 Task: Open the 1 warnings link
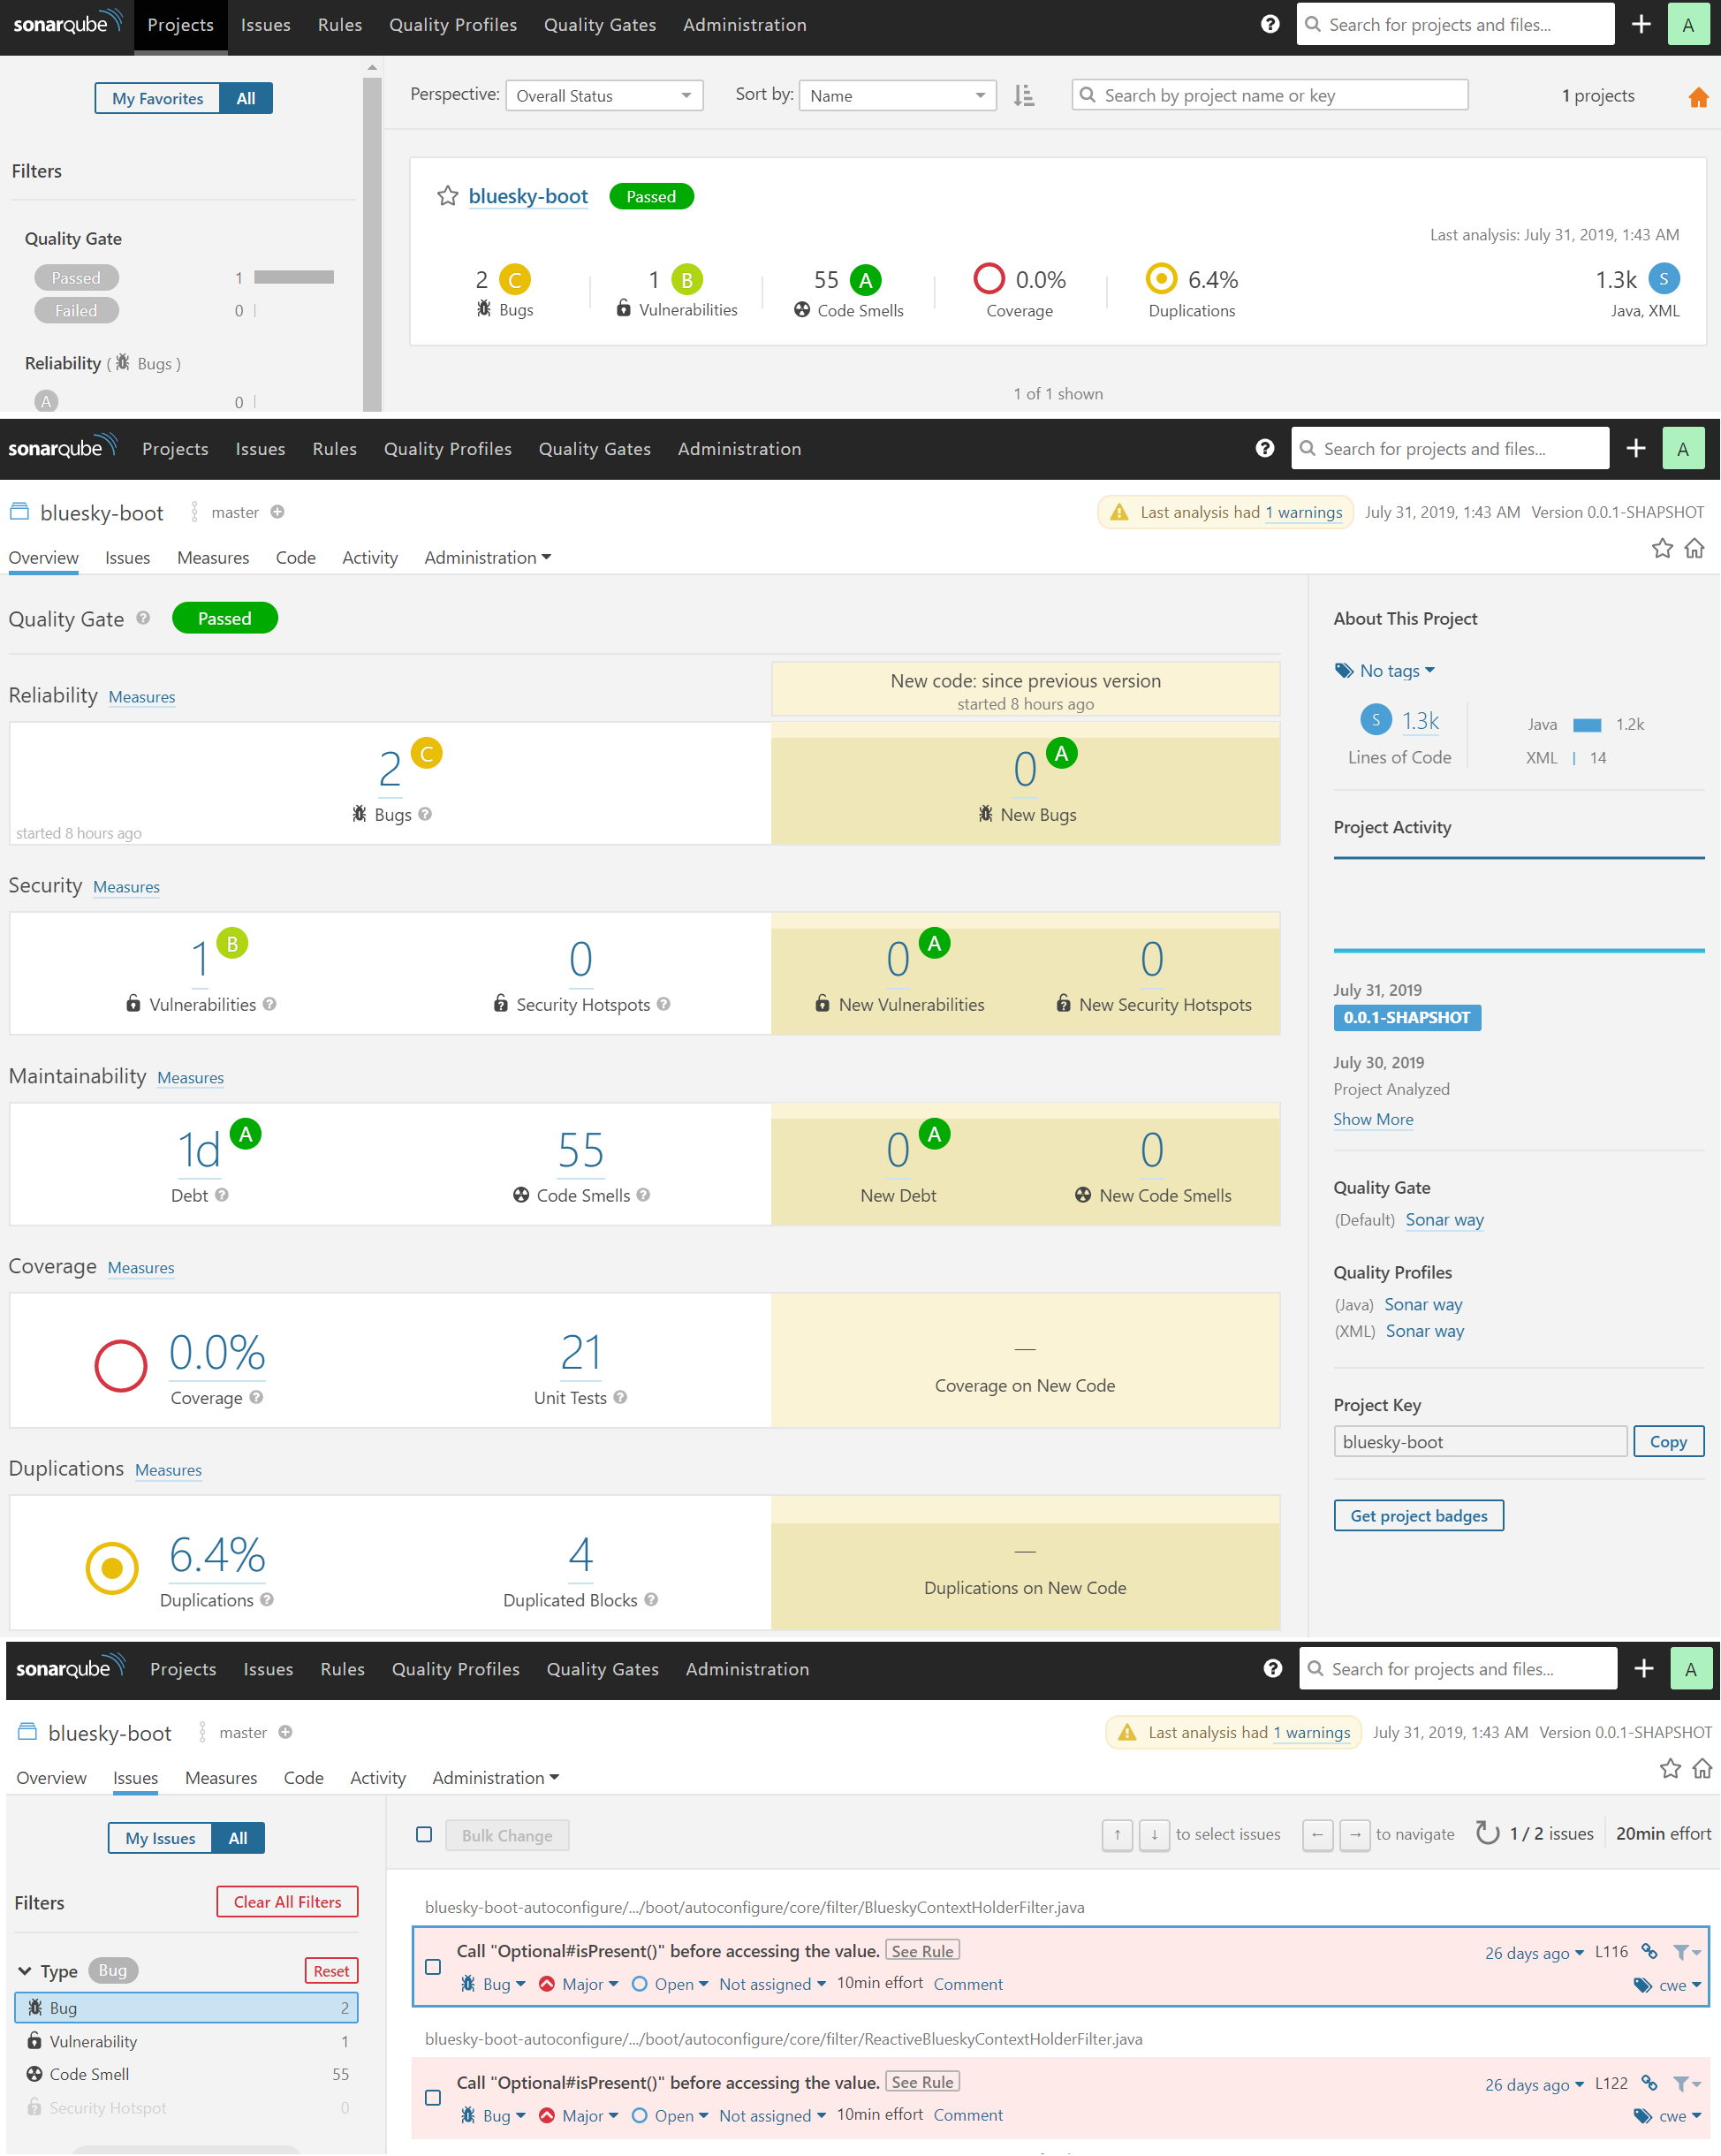coord(1303,512)
